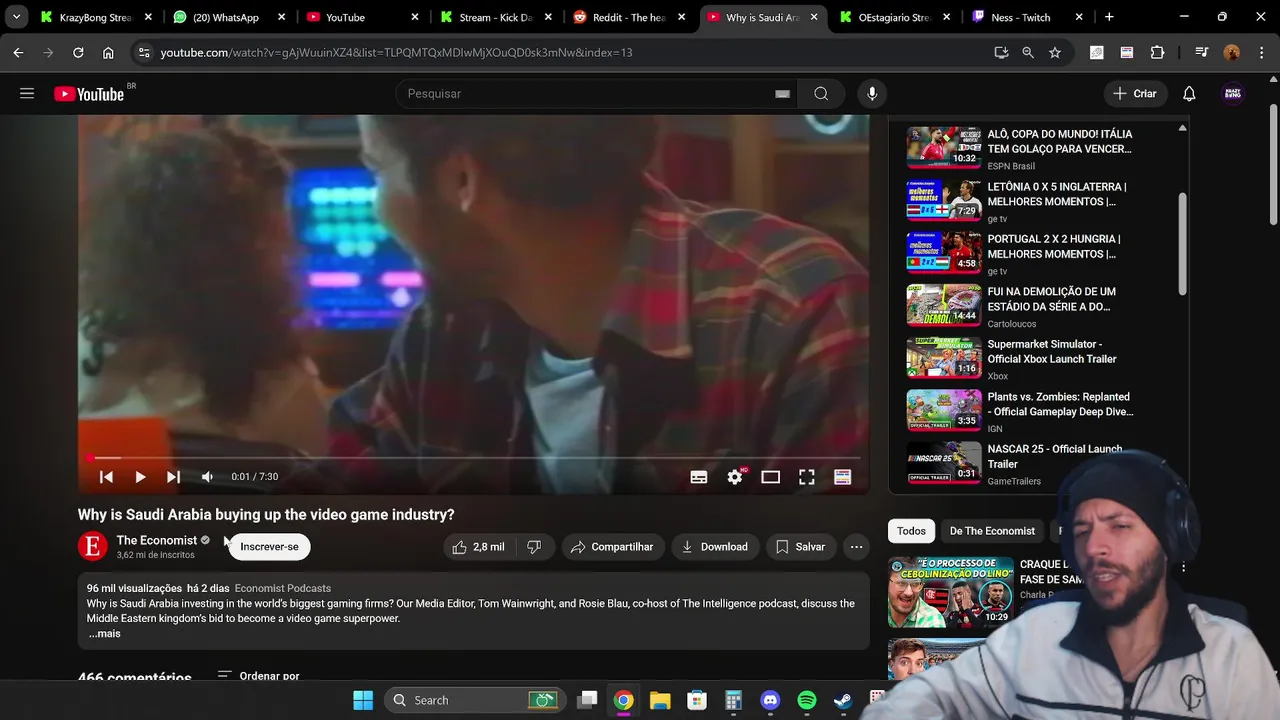
Task: Switch to the Ness - Twitch tab
Action: coord(1027,17)
